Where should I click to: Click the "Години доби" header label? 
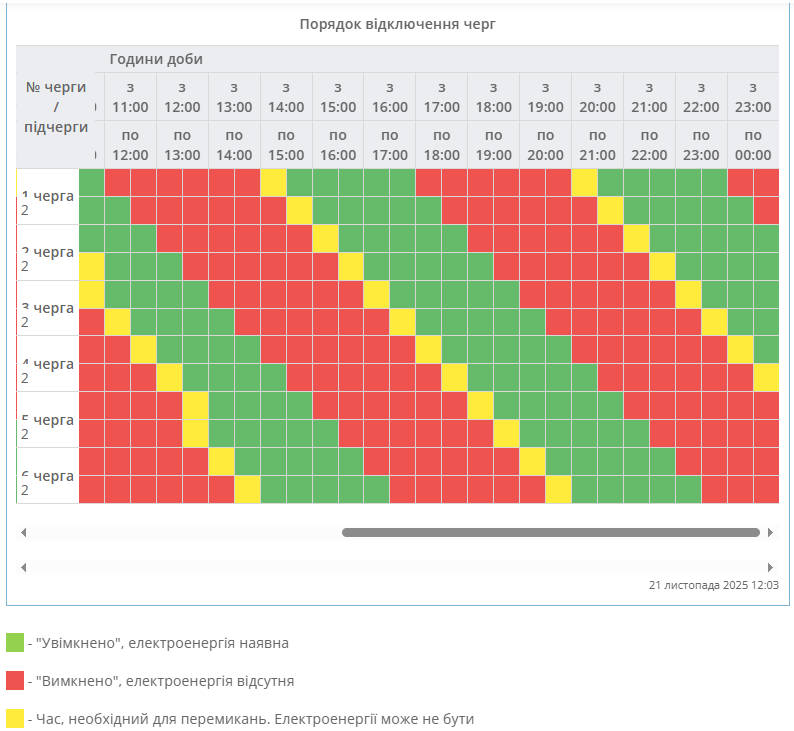pos(156,59)
